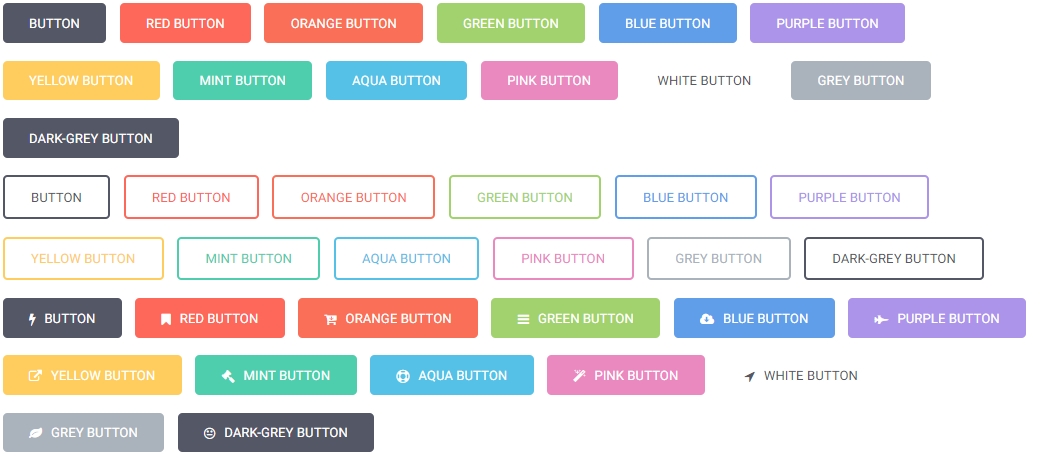
Task: Click the lightning bolt icon on Button
Action: (32, 319)
